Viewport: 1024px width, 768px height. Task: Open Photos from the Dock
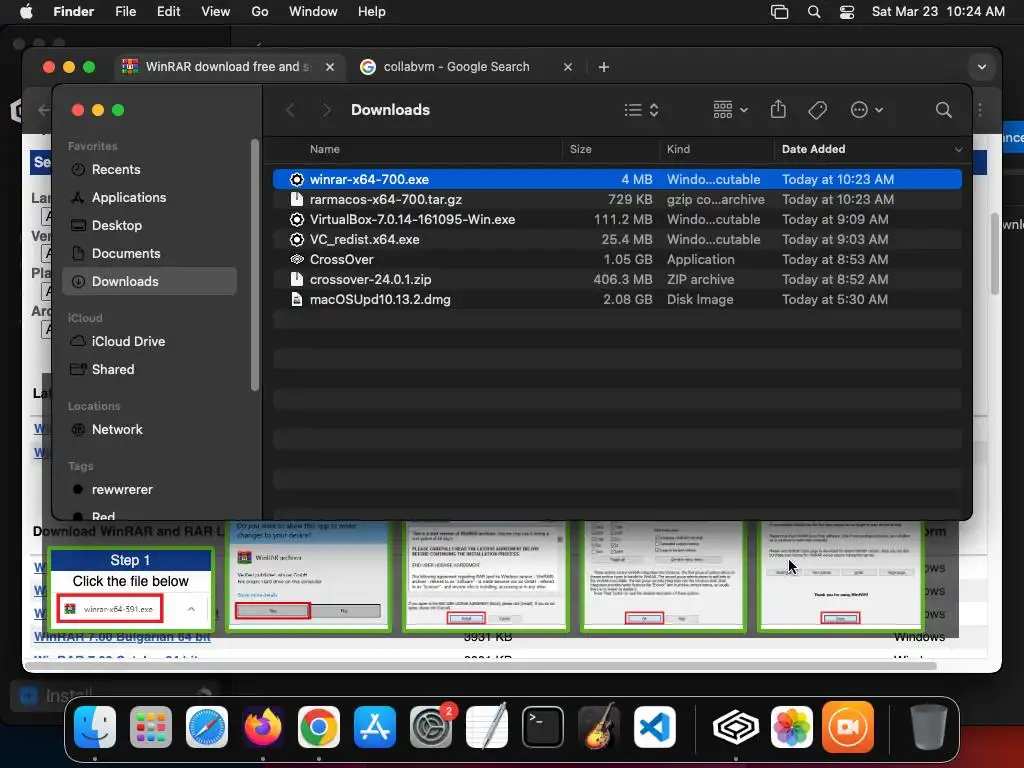pyautogui.click(x=792, y=726)
